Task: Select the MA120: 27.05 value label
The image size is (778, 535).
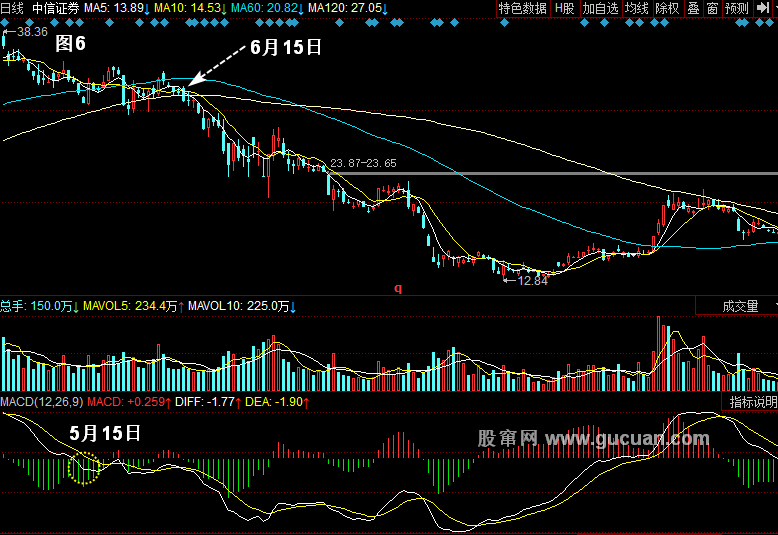Action: [x=348, y=8]
